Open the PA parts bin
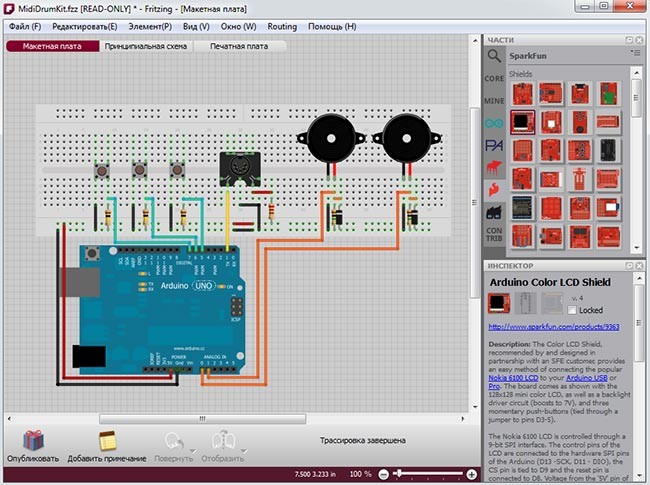650x485 pixels. point(494,146)
